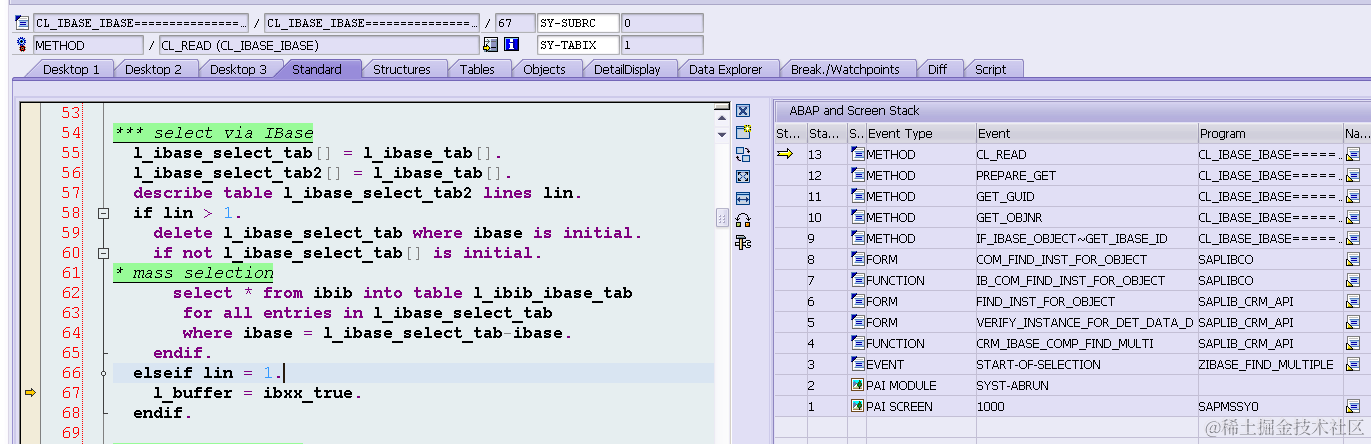1371x444 pixels.
Task: Click the maximize horizontally icon
Action: coord(743,198)
